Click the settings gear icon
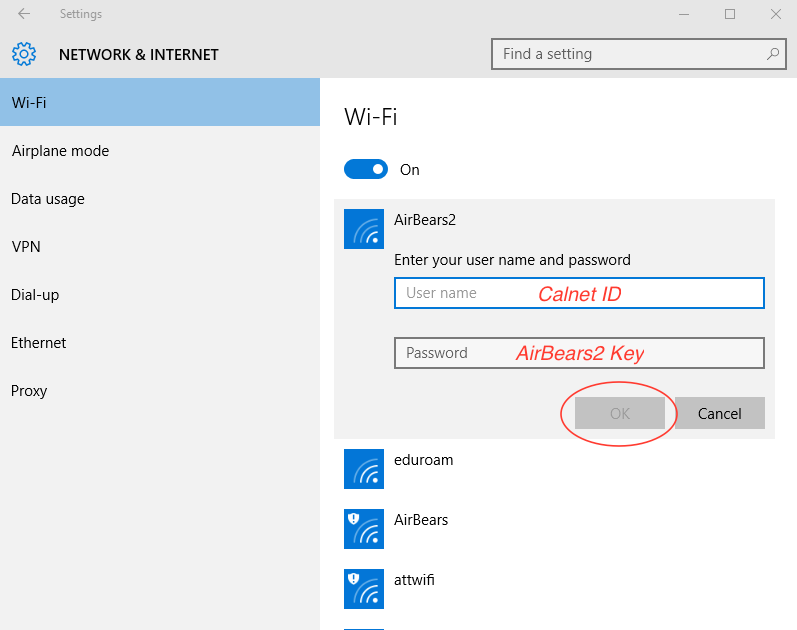 click(x=24, y=54)
